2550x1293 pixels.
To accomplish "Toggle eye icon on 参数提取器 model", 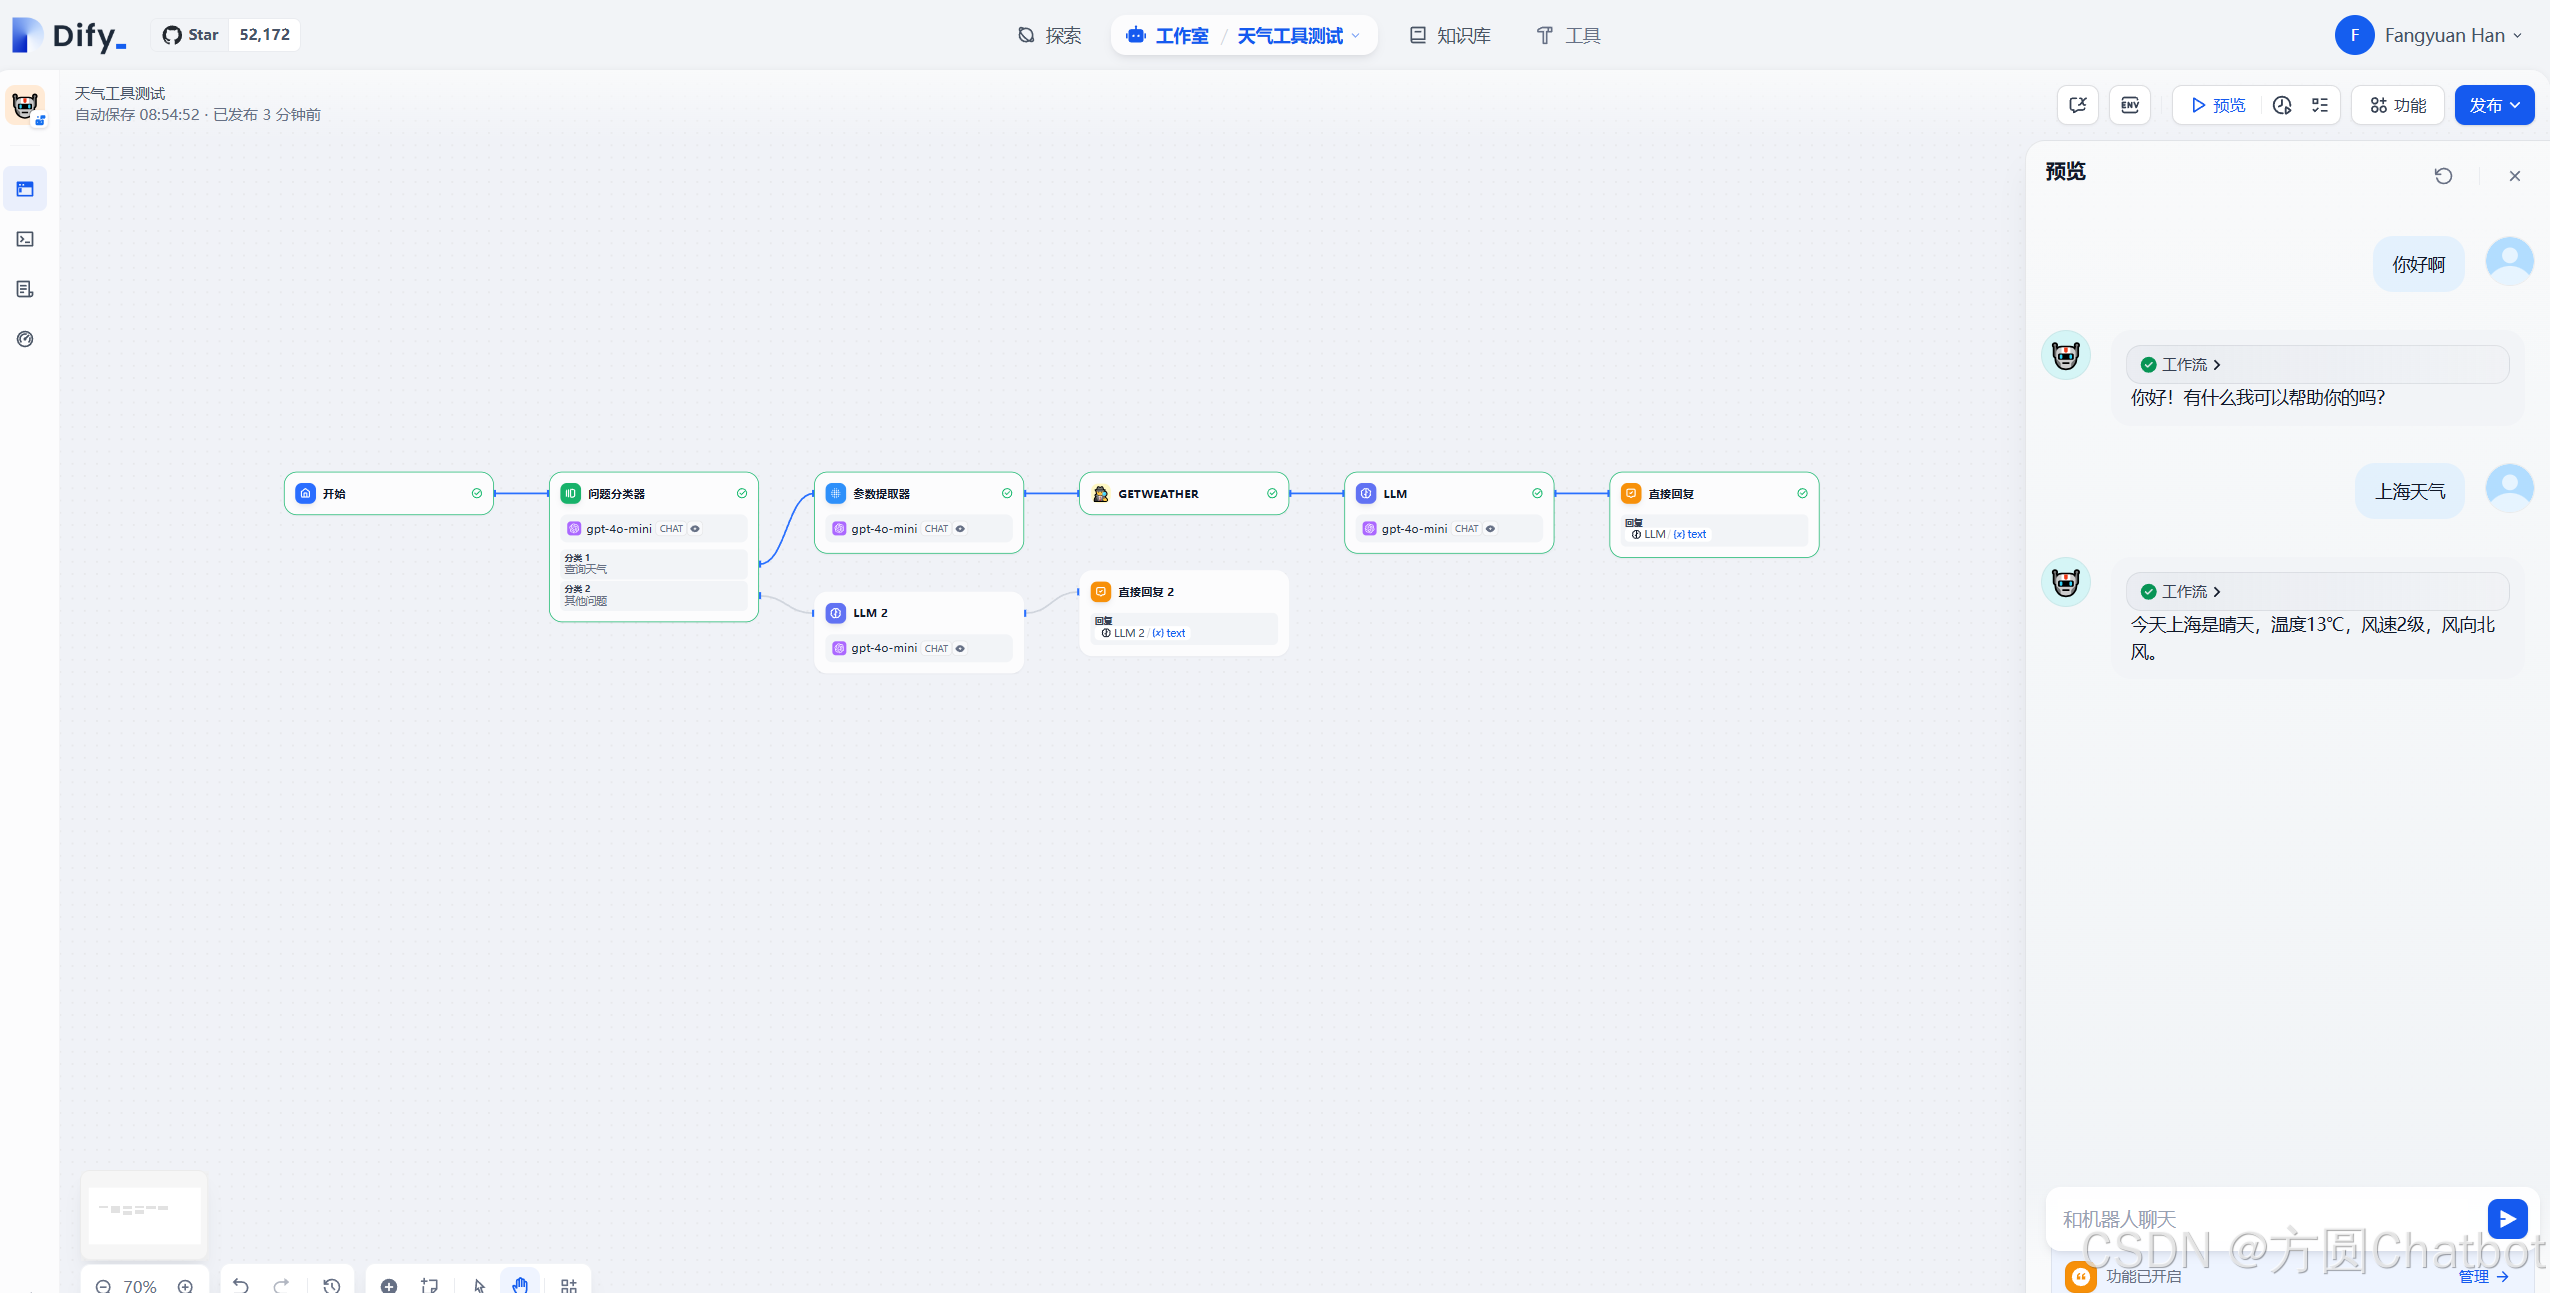I will pyautogui.click(x=960, y=529).
